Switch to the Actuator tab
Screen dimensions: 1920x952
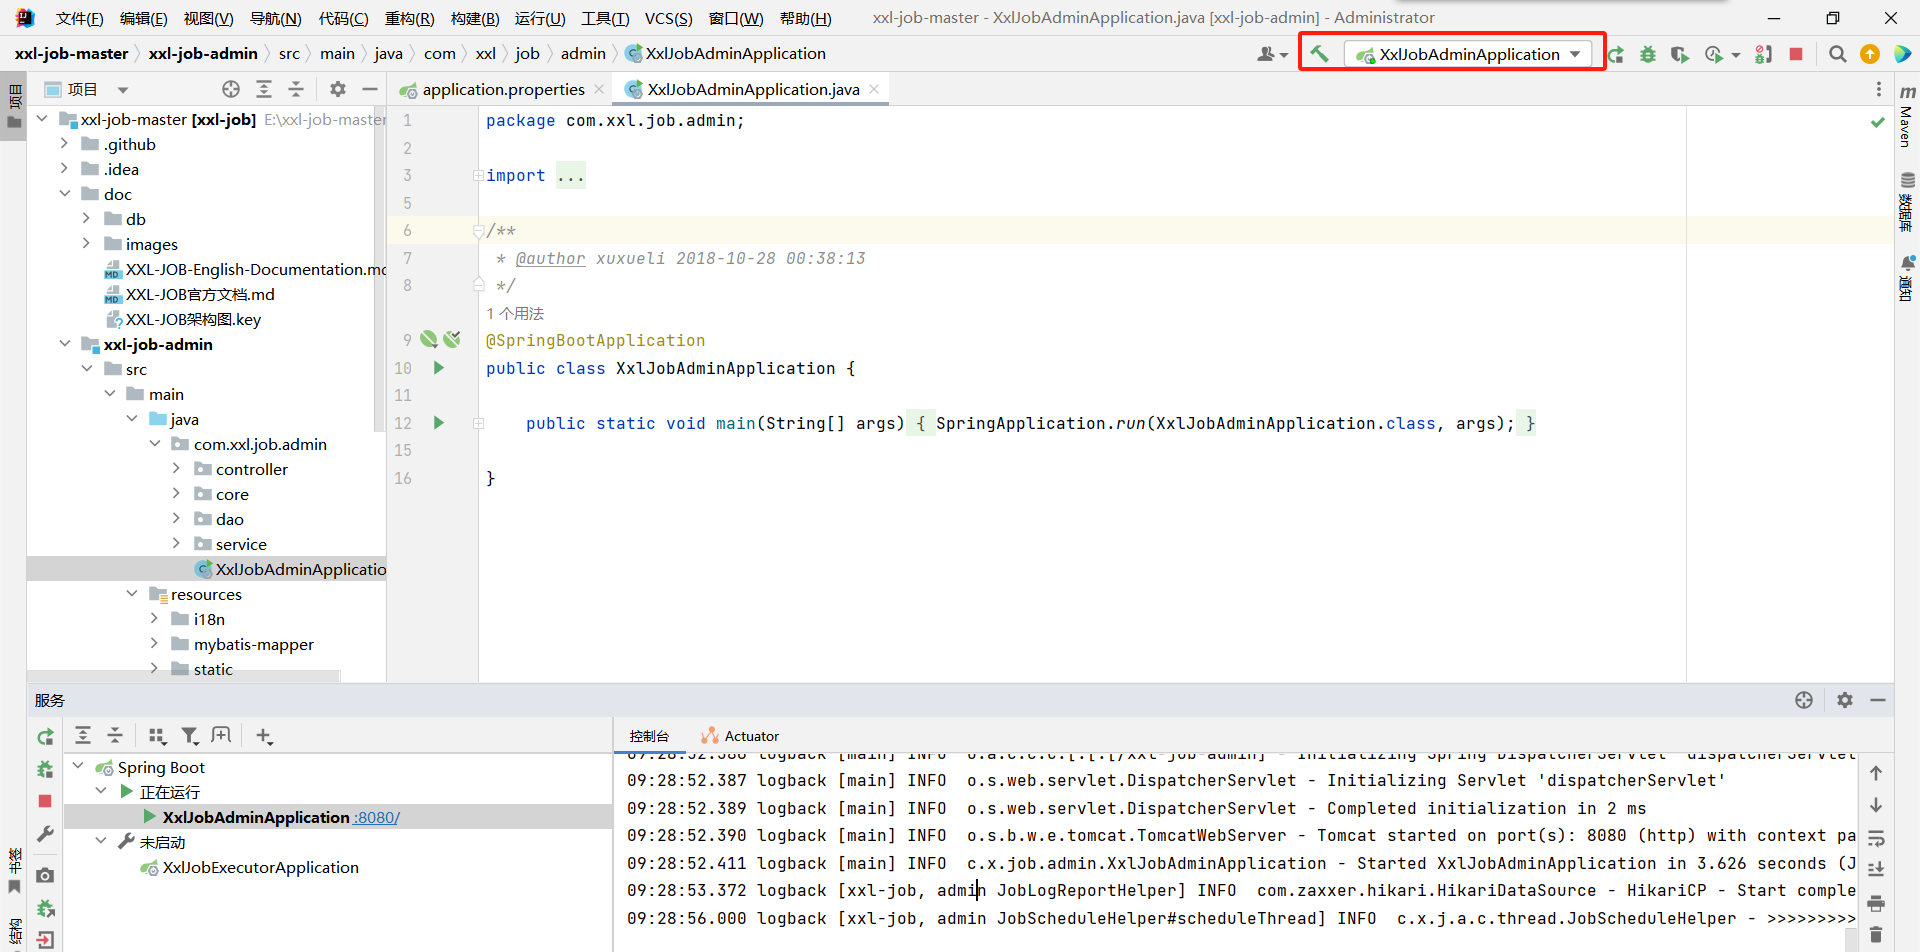click(740, 736)
